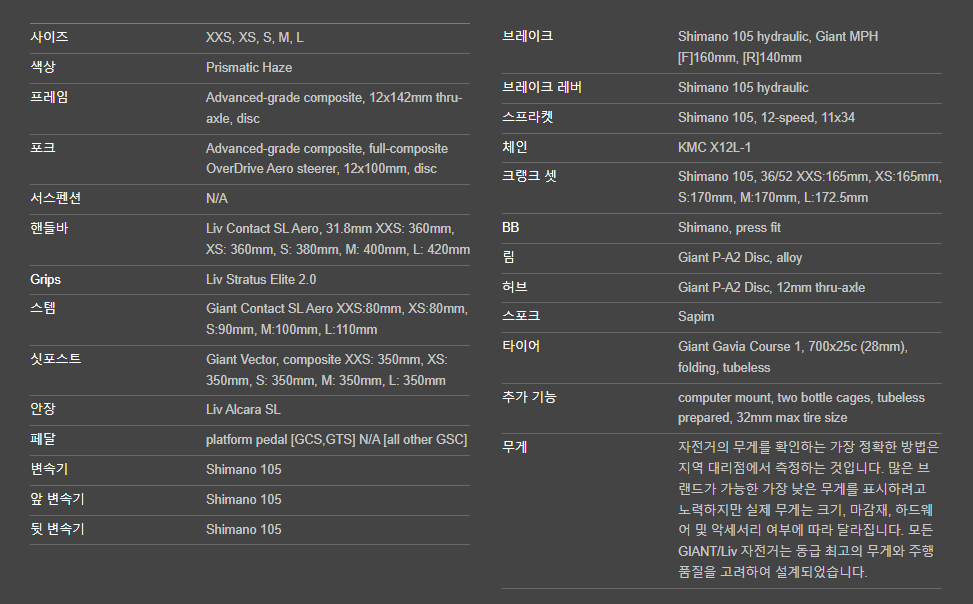Select the 'platform pedal [GCS,GTS]' value
The height and width of the screenshot is (604, 973).
coord(336,439)
